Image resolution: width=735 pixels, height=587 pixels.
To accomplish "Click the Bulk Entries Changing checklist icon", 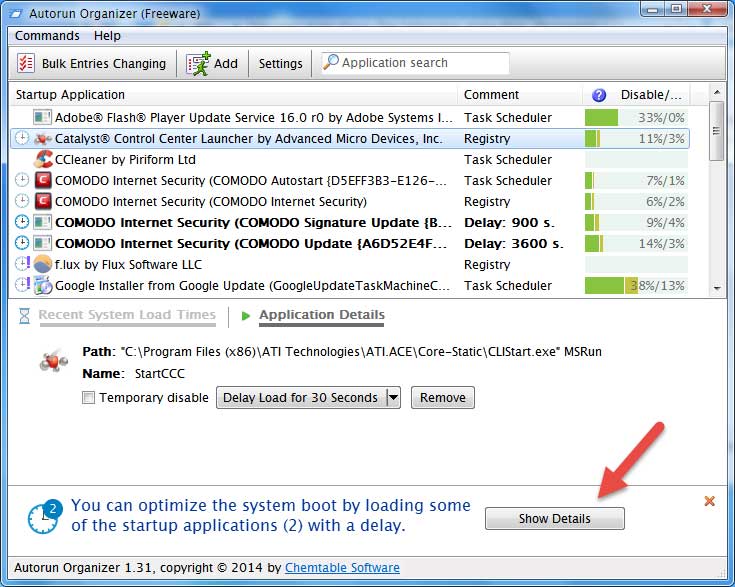I will tap(26, 63).
